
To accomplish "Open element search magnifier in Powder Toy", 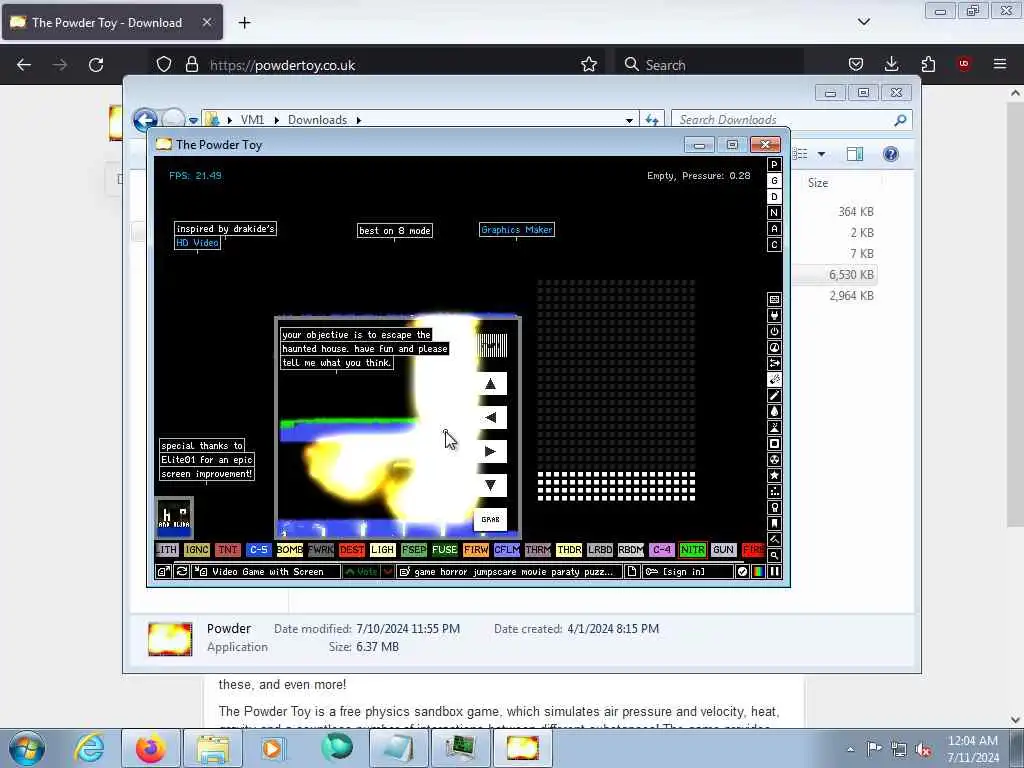I will [774, 555].
